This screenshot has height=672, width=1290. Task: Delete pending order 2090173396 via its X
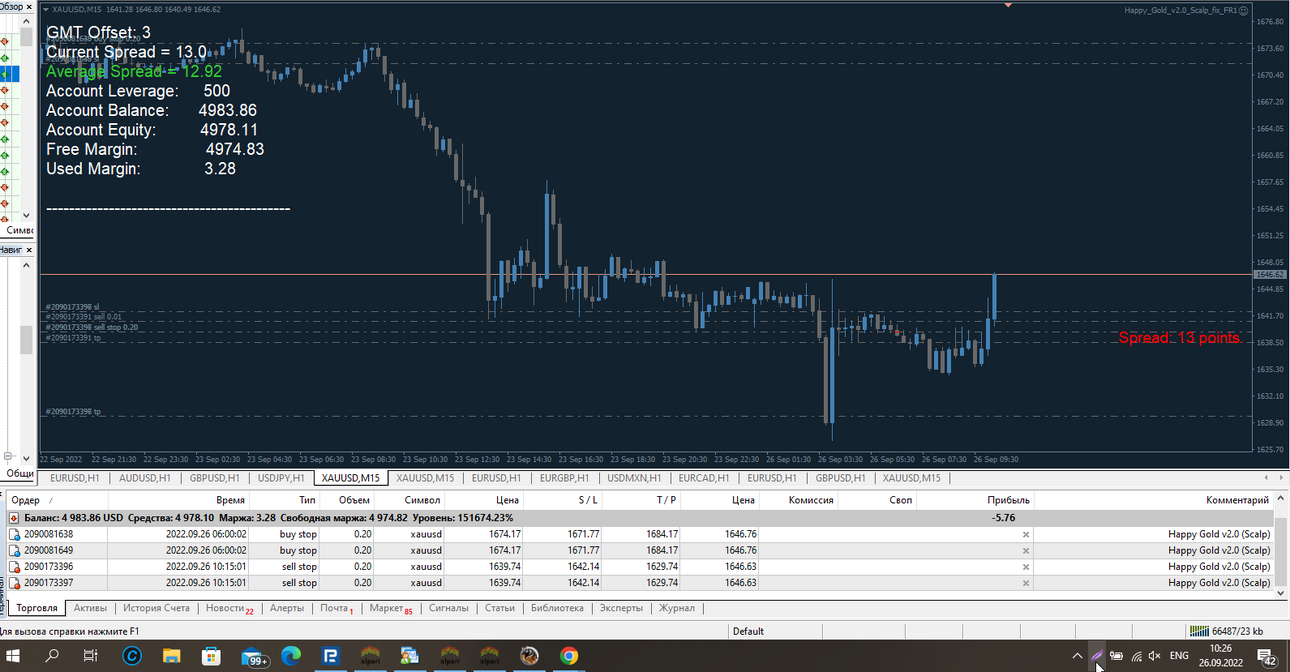tap(1025, 567)
